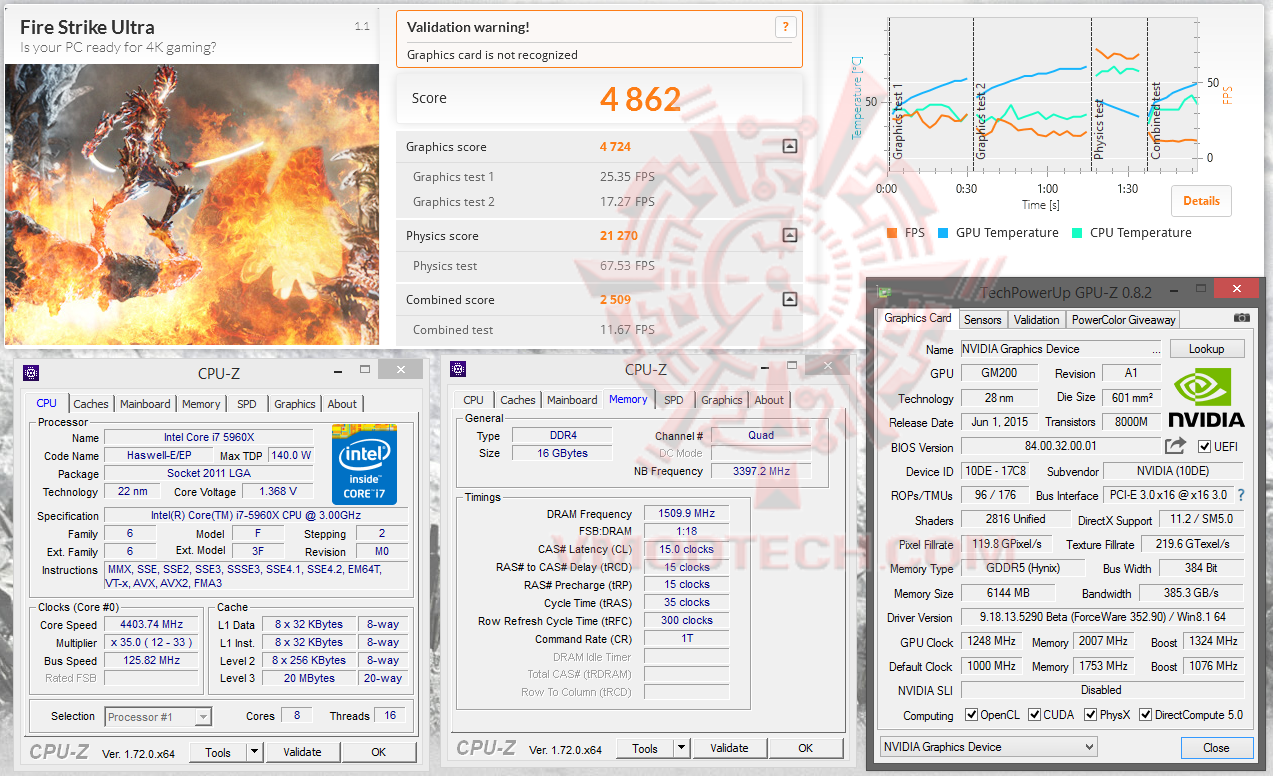Click Validate in the CPU-Z Memory window
This screenshot has height=776, width=1273.
(x=729, y=748)
